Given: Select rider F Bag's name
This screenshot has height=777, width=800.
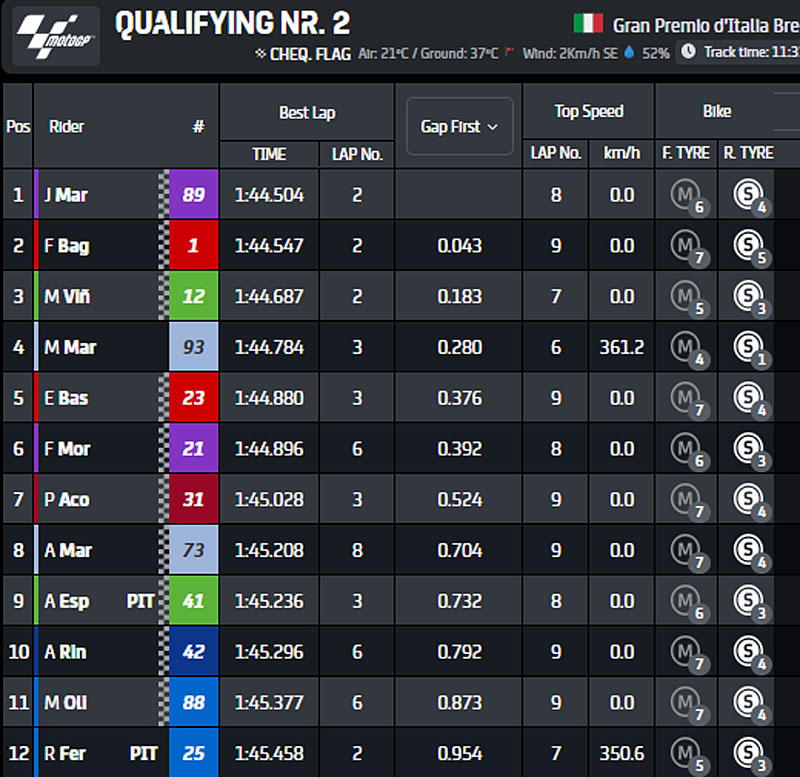Looking at the screenshot, I should point(66,246).
